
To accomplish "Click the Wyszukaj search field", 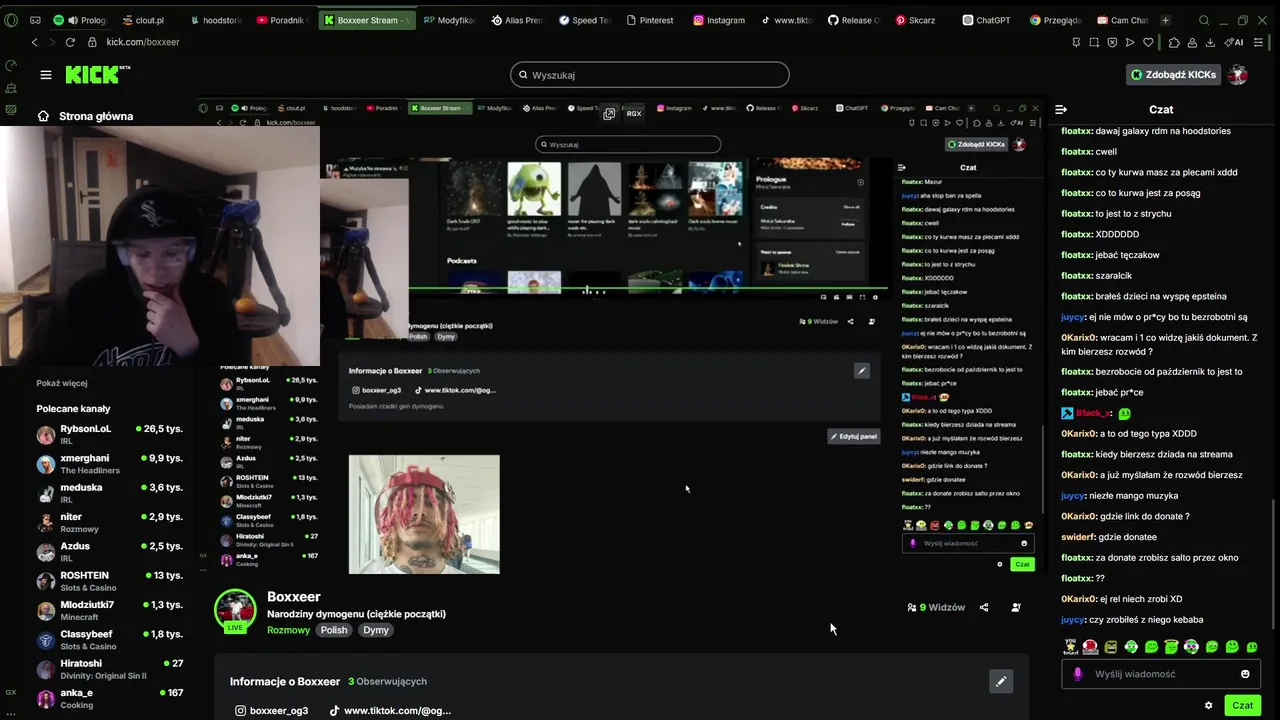I will (x=650, y=75).
